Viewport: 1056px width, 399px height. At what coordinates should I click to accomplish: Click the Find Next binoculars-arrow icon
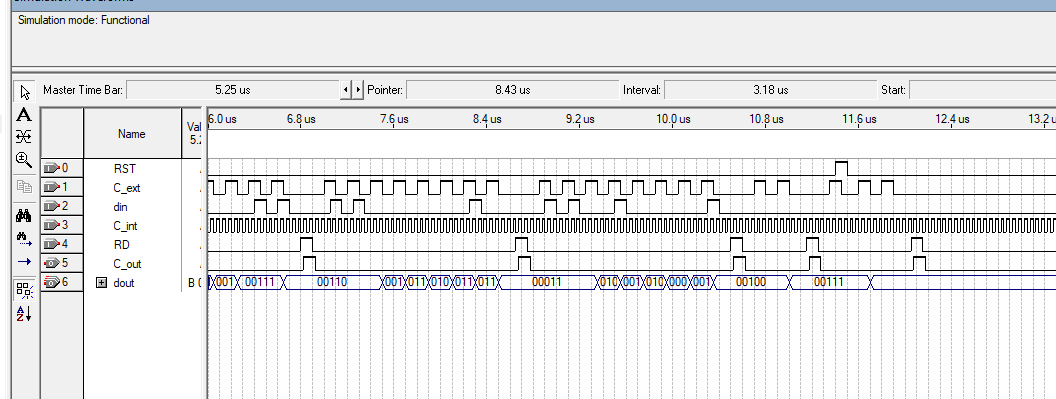24,238
